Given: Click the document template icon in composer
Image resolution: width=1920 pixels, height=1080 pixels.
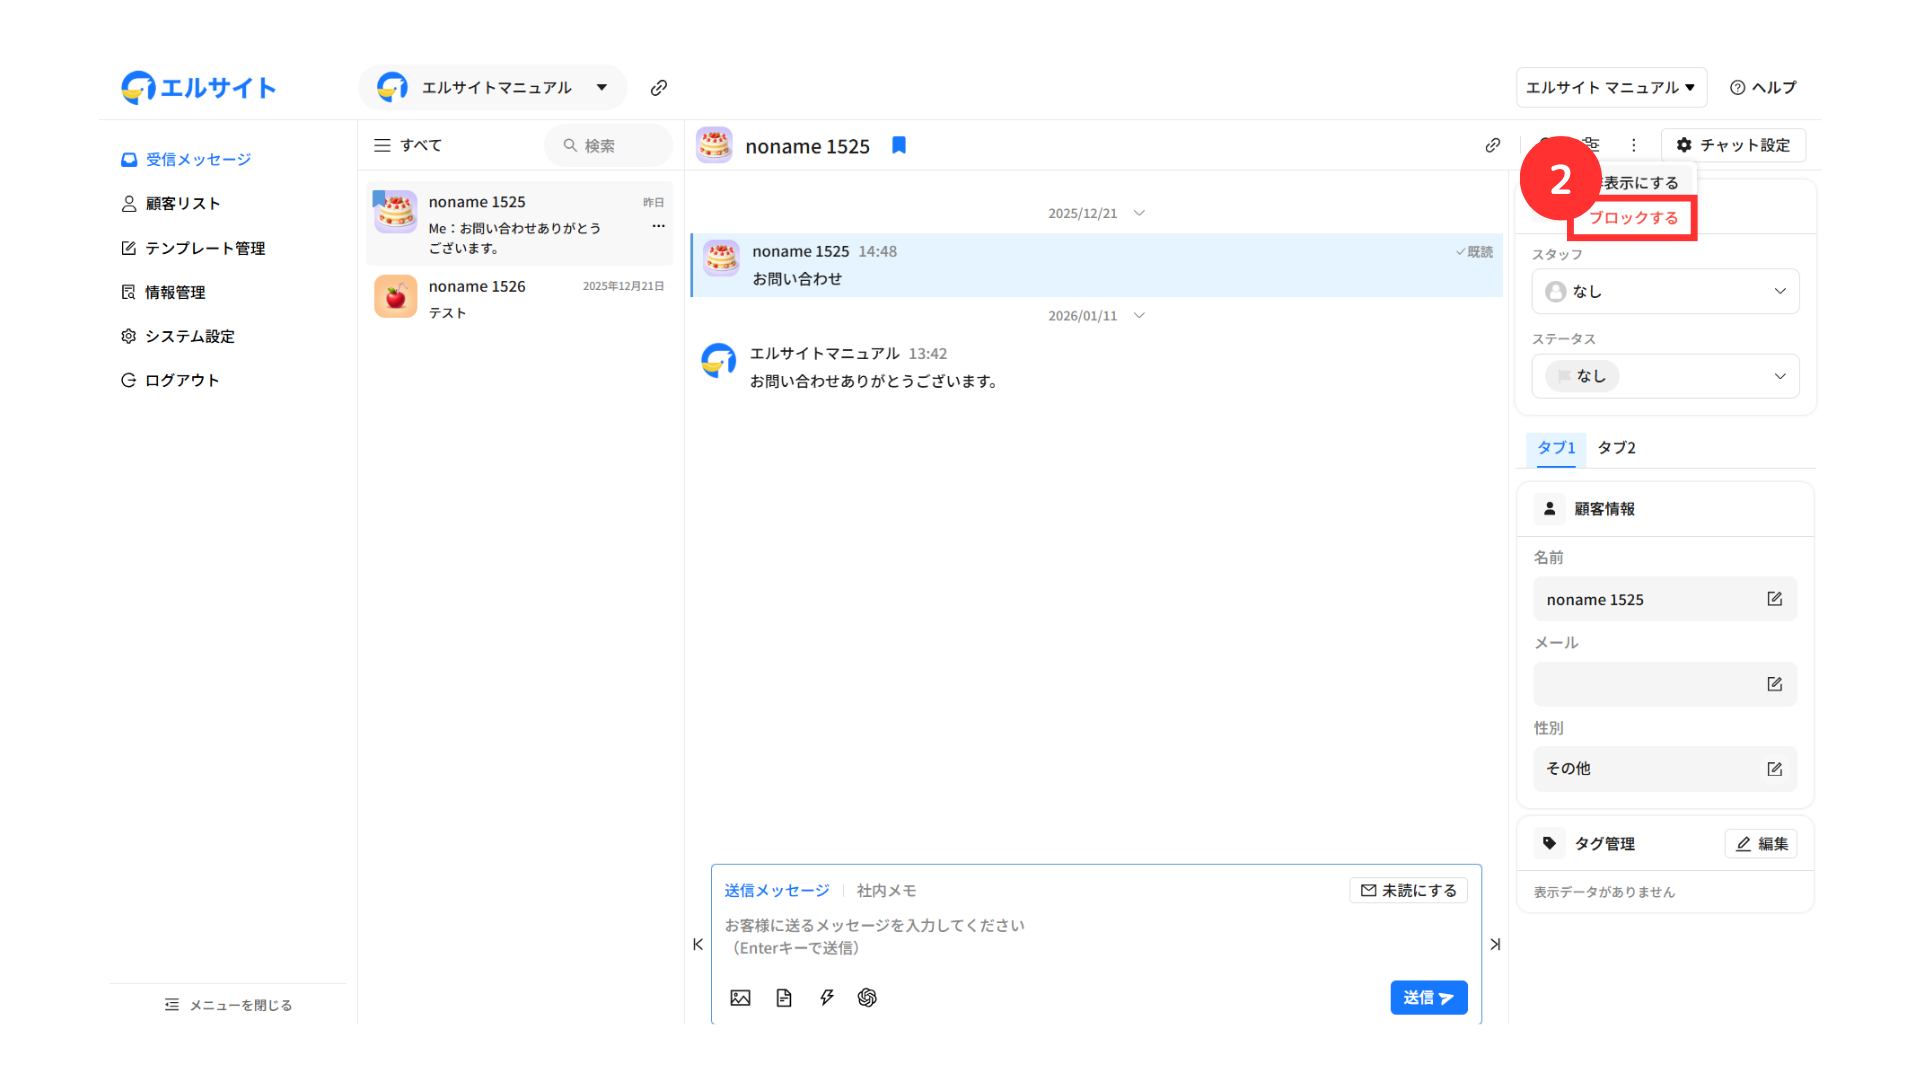Looking at the screenshot, I should [784, 997].
